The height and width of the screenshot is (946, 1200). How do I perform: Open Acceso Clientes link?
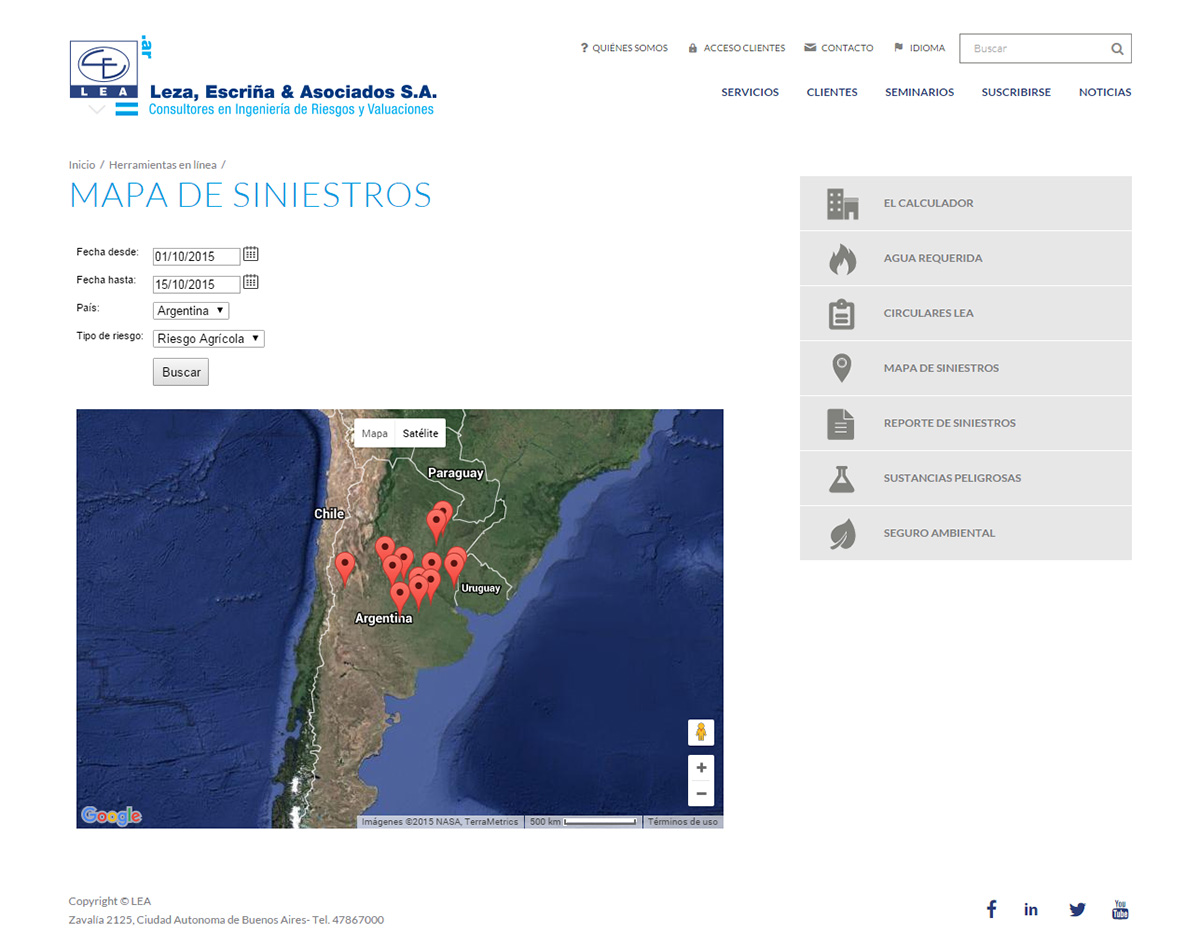click(x=737, y=48)
